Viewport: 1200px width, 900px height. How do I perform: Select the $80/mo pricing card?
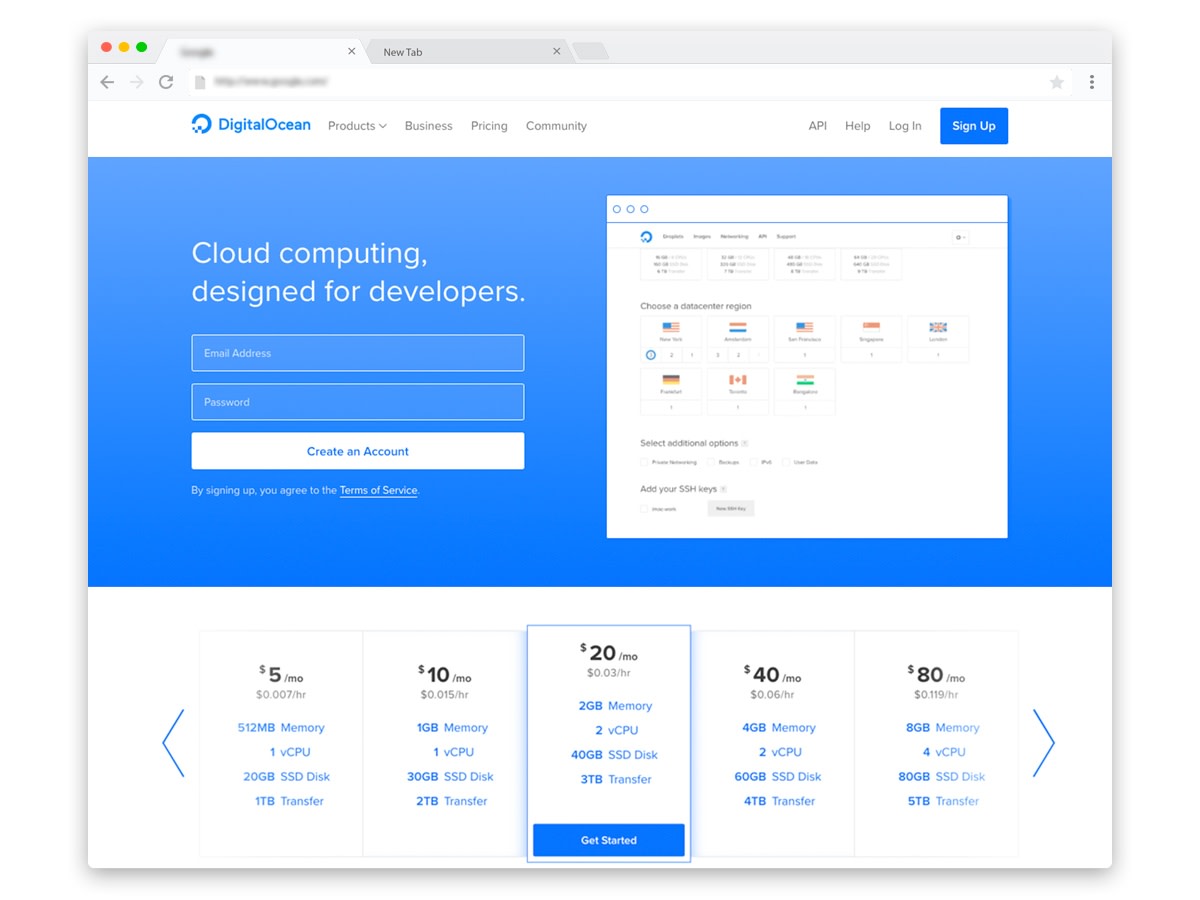[x=936, y=743]
